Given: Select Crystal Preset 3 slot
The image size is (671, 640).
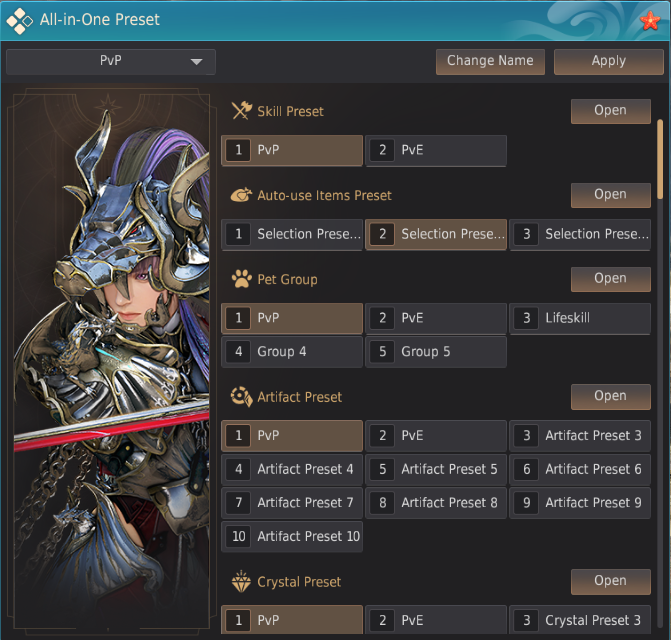Looking at the screenshot, I should (580, 621).
